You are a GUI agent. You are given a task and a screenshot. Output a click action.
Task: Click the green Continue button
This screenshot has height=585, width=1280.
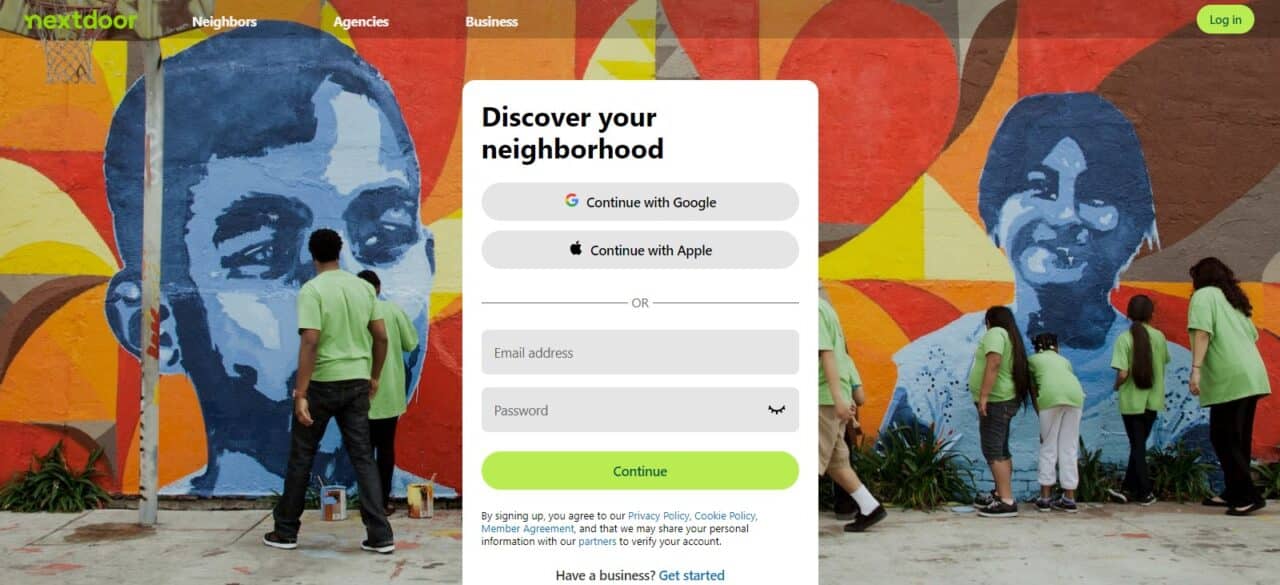[x=640, y=471]
